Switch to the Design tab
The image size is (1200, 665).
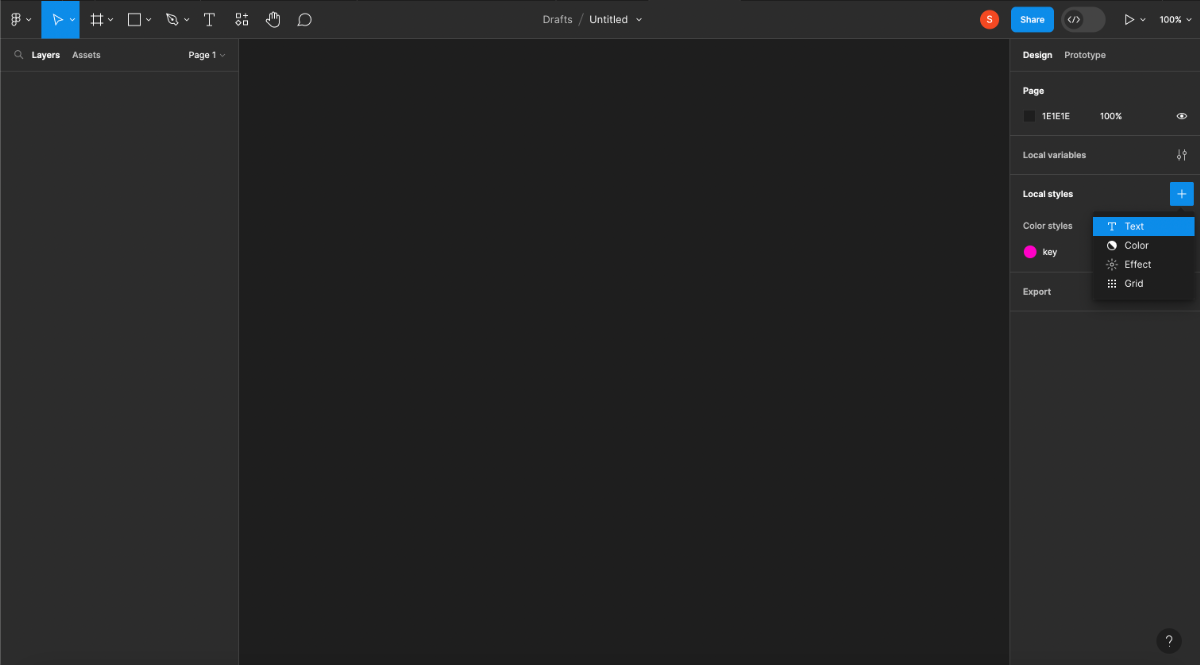pos(1037,55)
